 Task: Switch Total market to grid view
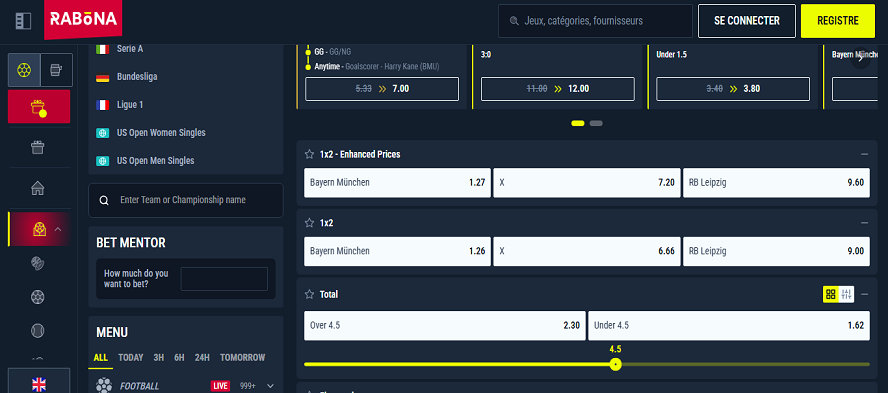click(831, 294)
